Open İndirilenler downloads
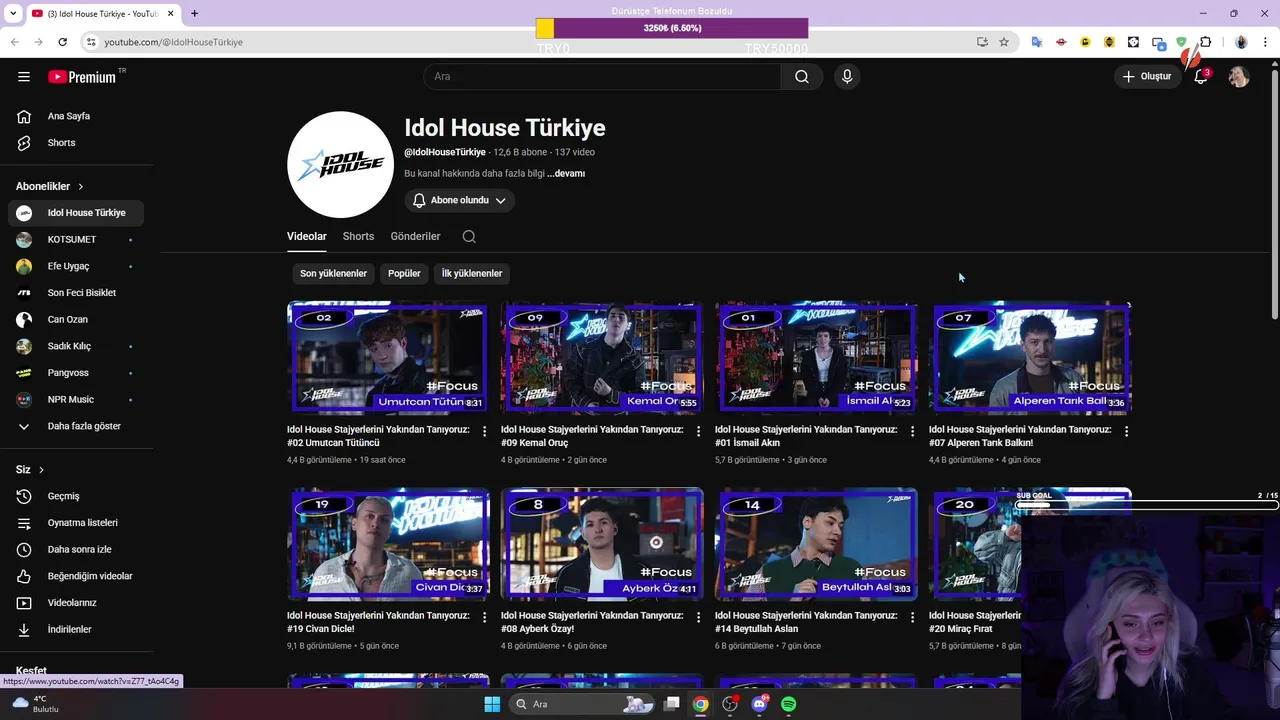 (x=75, y=629)
